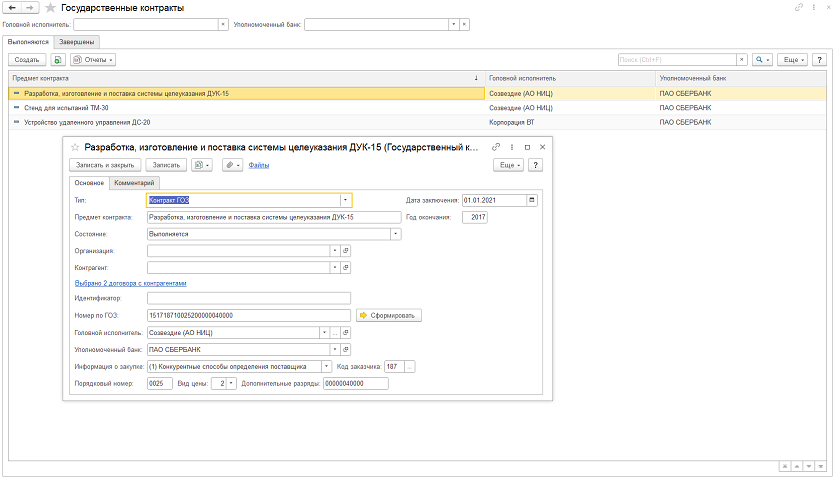Viewport: 836px width, 480px height.
Task: Click the favorites star next to the Государственные контракты title
Action: coord(50,7)
